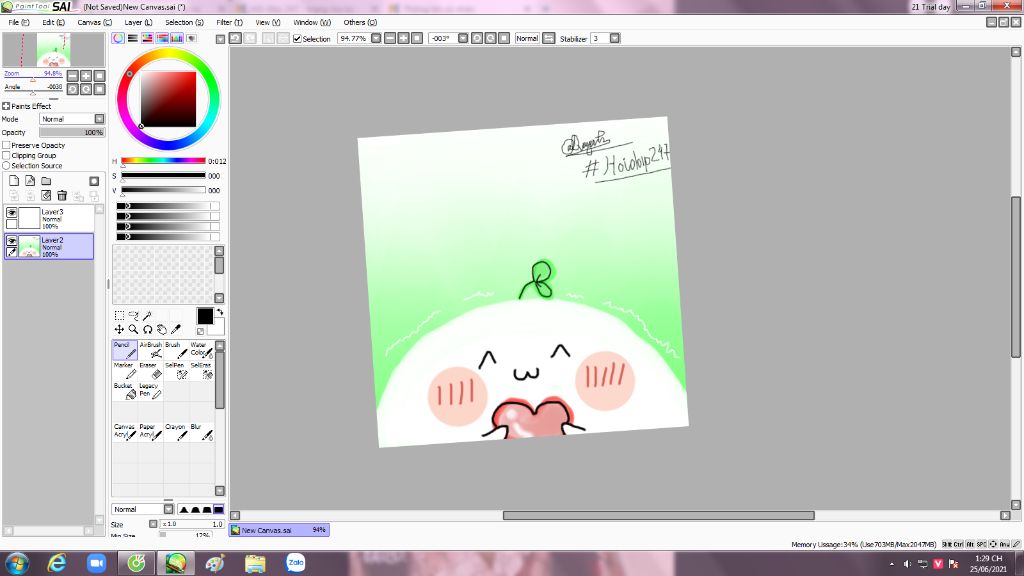Select the Selection Source radio button
Viewport: 1024px width, 576px height.
pyautogui.click(x=7, y=166)
